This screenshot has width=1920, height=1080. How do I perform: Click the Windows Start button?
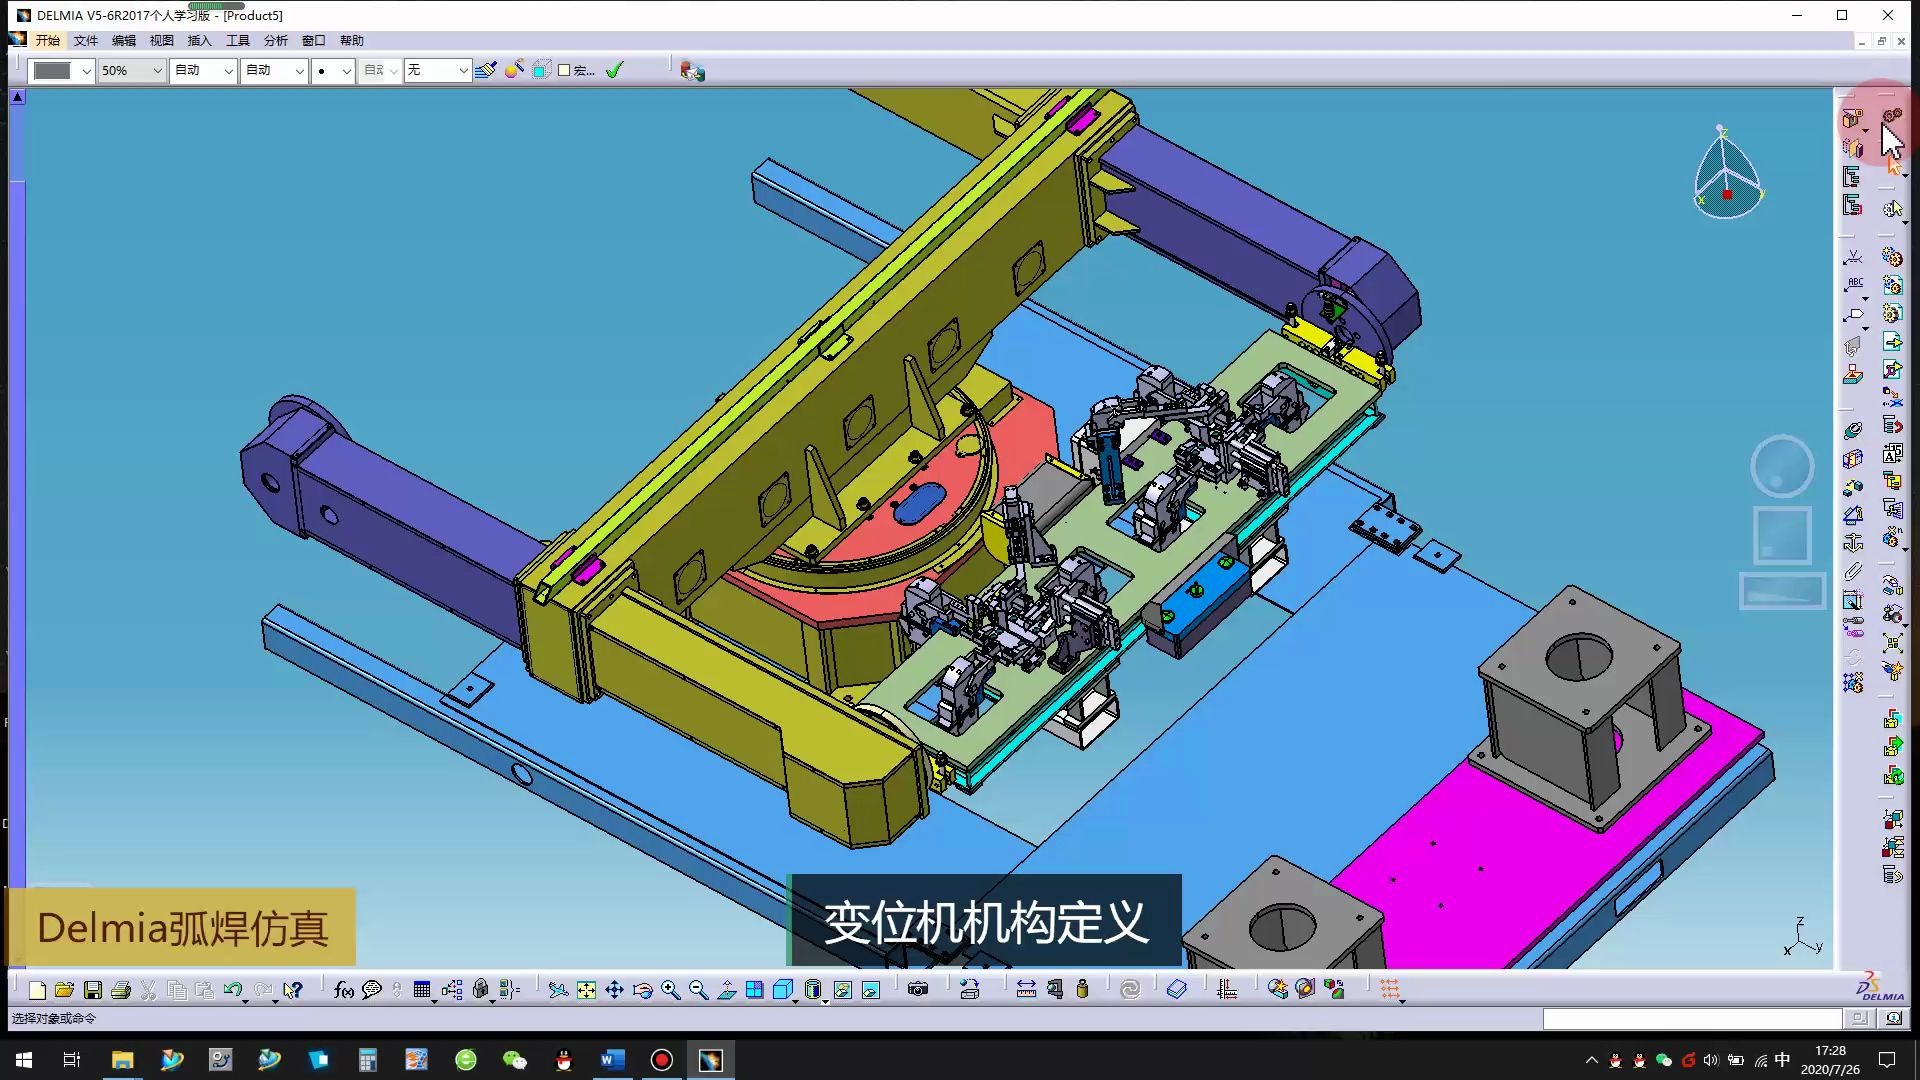[x=24, y=1060]
